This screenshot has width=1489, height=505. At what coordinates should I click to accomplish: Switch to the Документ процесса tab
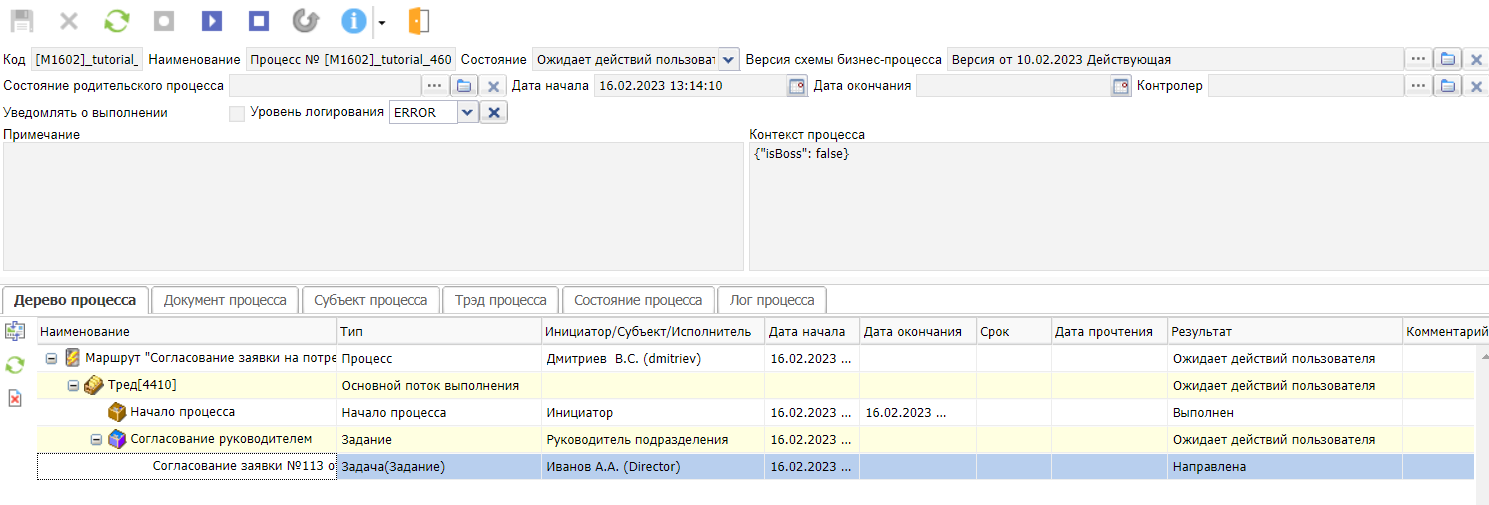tap(225, 300)
